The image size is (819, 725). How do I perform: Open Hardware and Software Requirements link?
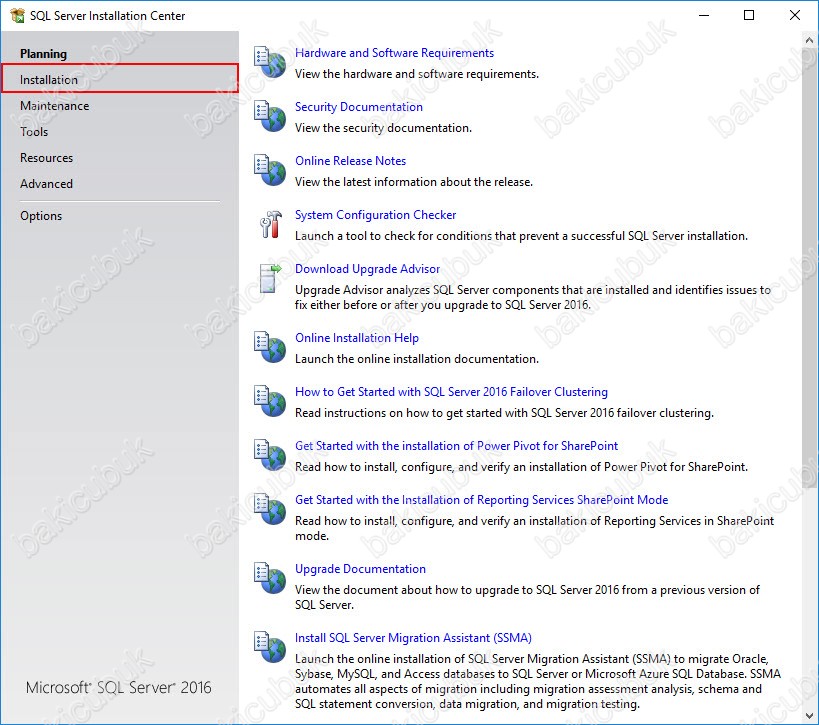click(x=394, y=53)
